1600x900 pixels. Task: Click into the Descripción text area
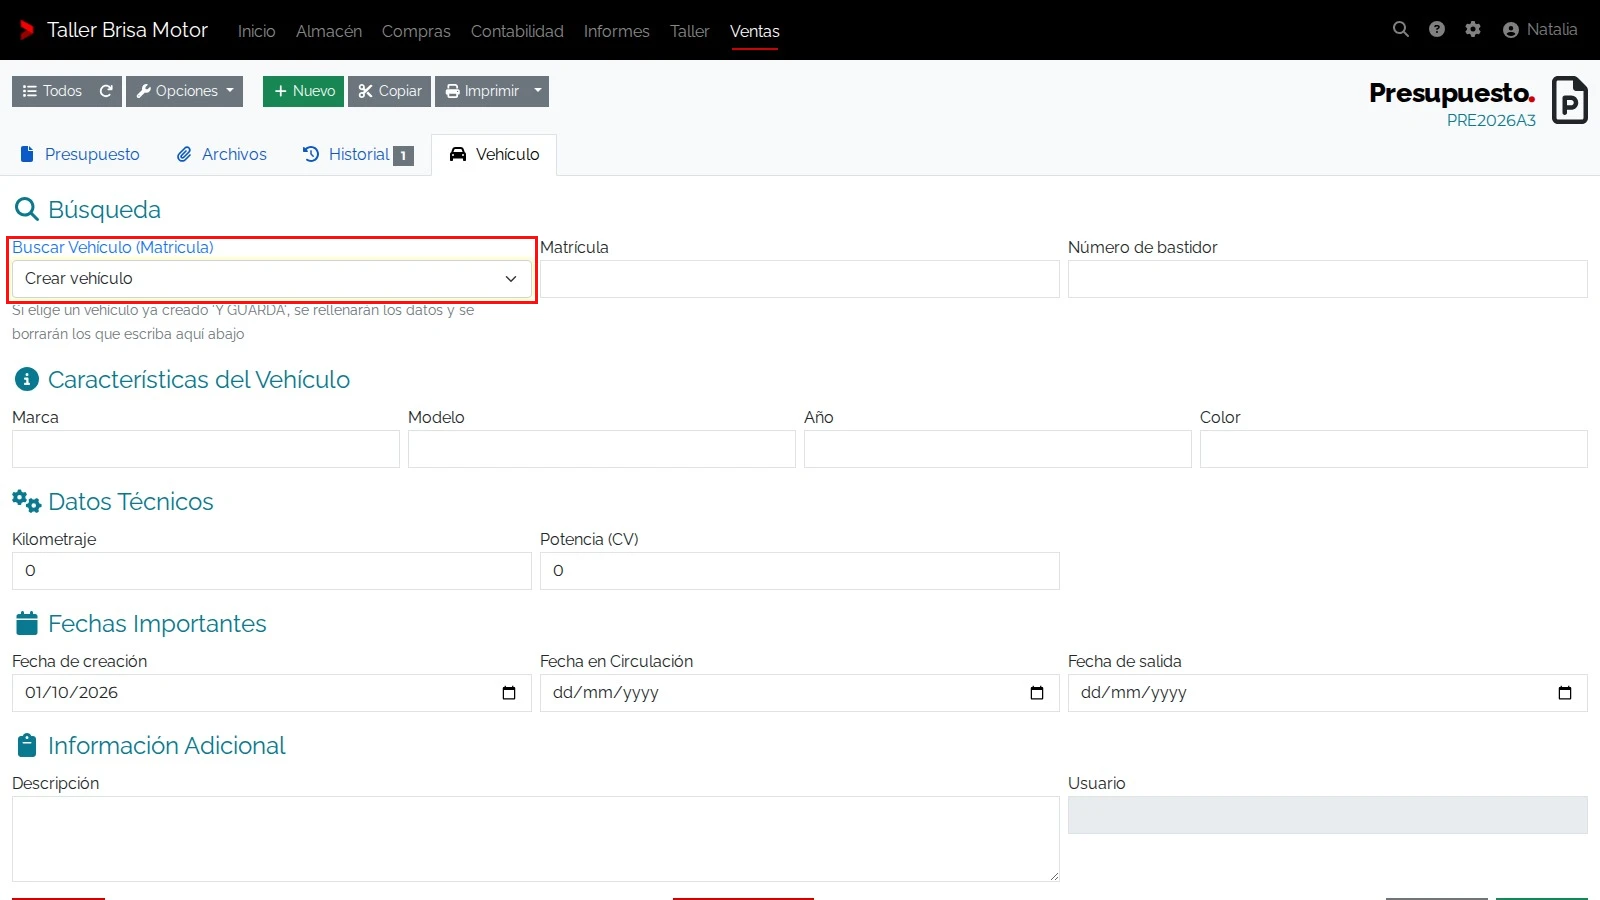click(x=536, y=839)
